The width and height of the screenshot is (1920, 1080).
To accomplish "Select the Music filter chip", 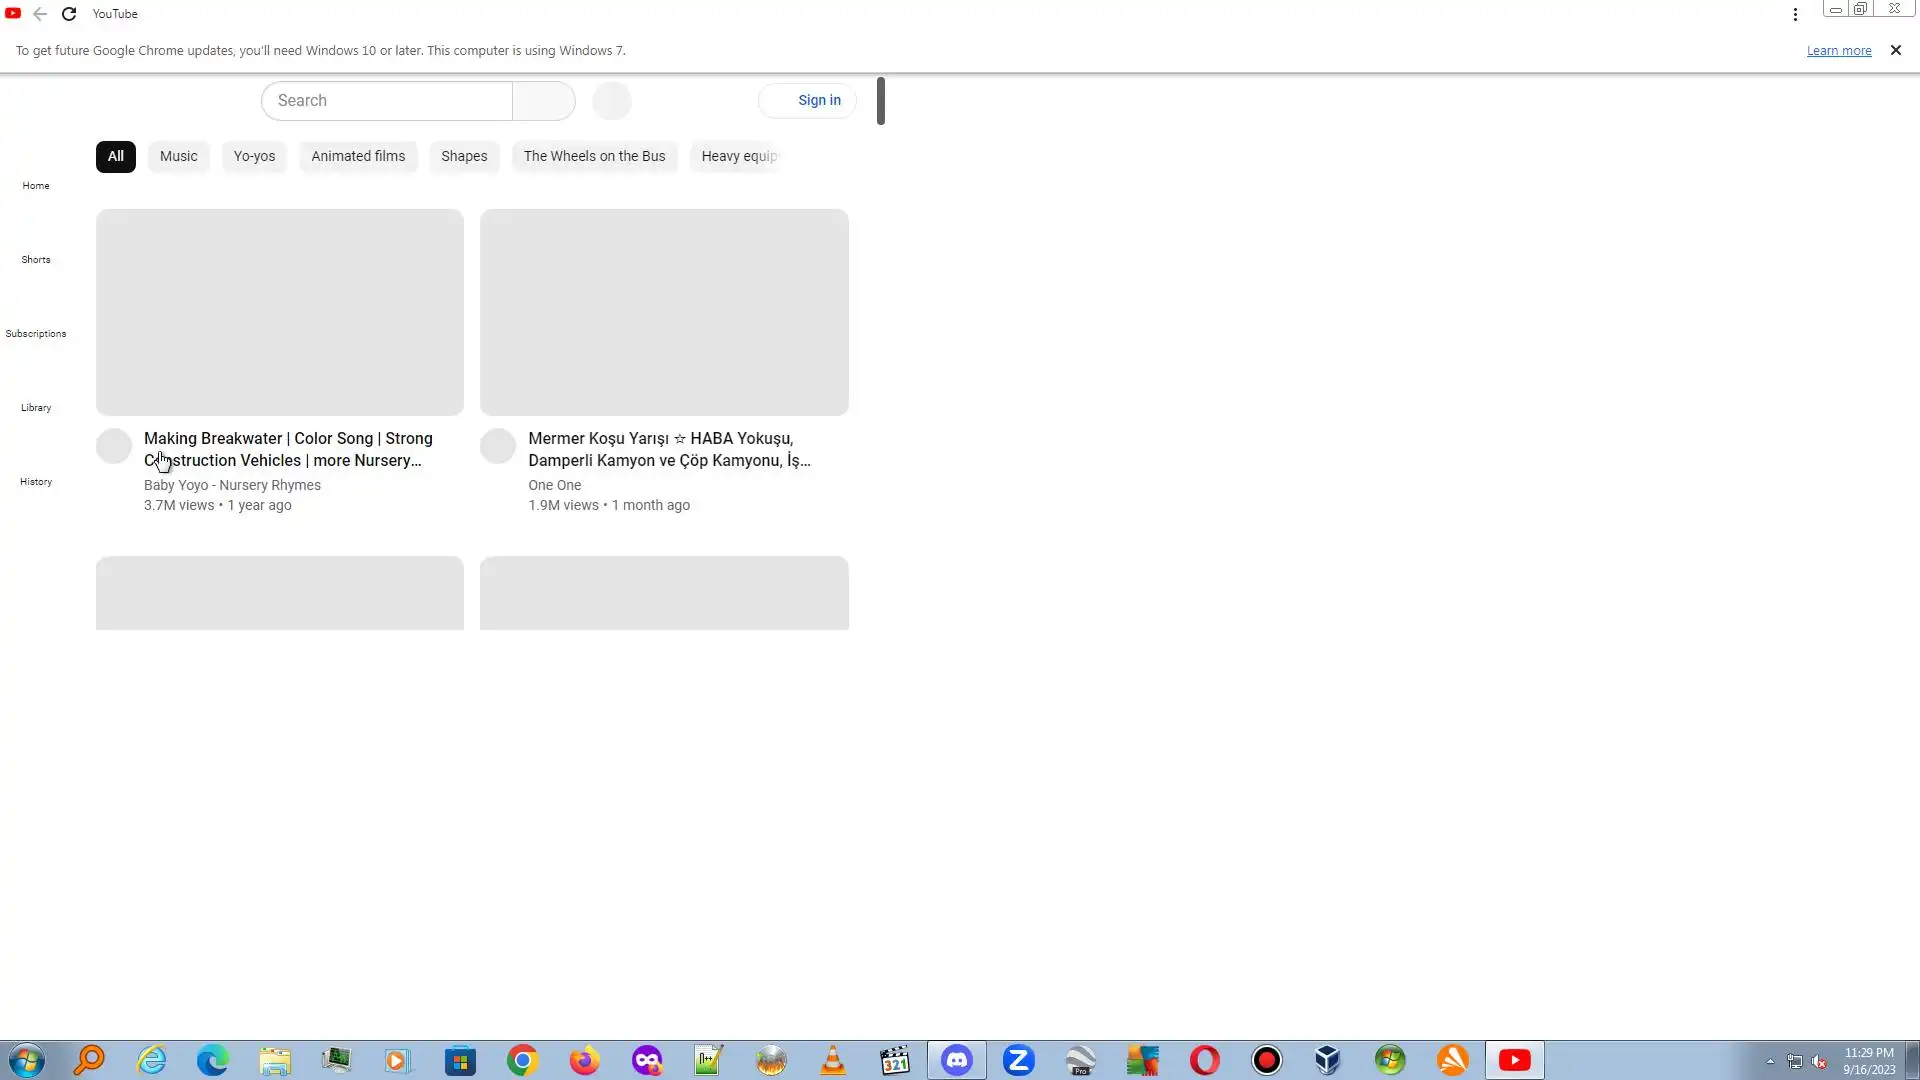I will (x=179, y=156).
